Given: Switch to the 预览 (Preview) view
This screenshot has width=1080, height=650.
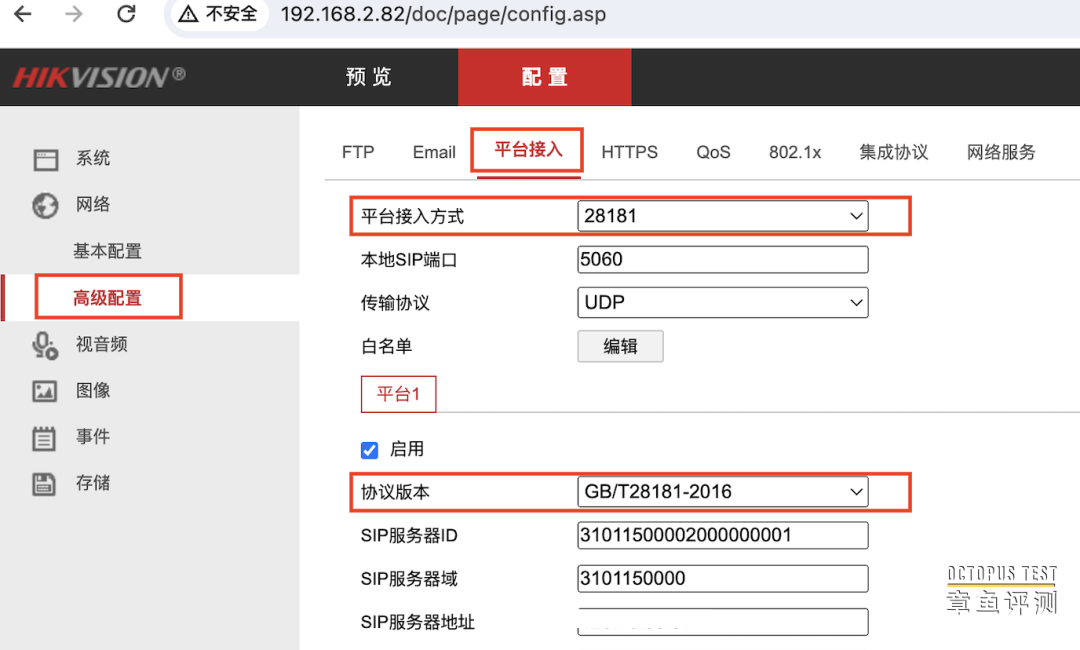Looking at the screenshot, I should coord(367,77).
